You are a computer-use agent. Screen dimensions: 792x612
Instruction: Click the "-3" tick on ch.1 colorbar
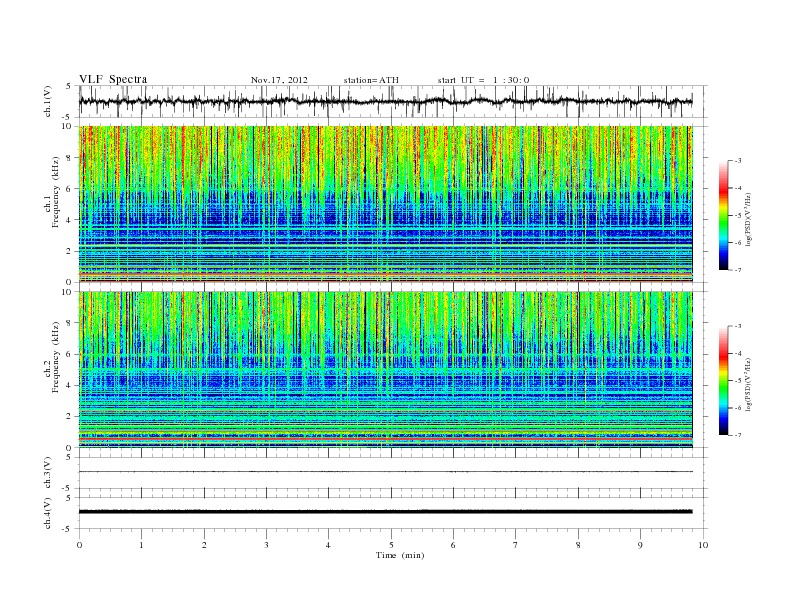pos(738,161)
